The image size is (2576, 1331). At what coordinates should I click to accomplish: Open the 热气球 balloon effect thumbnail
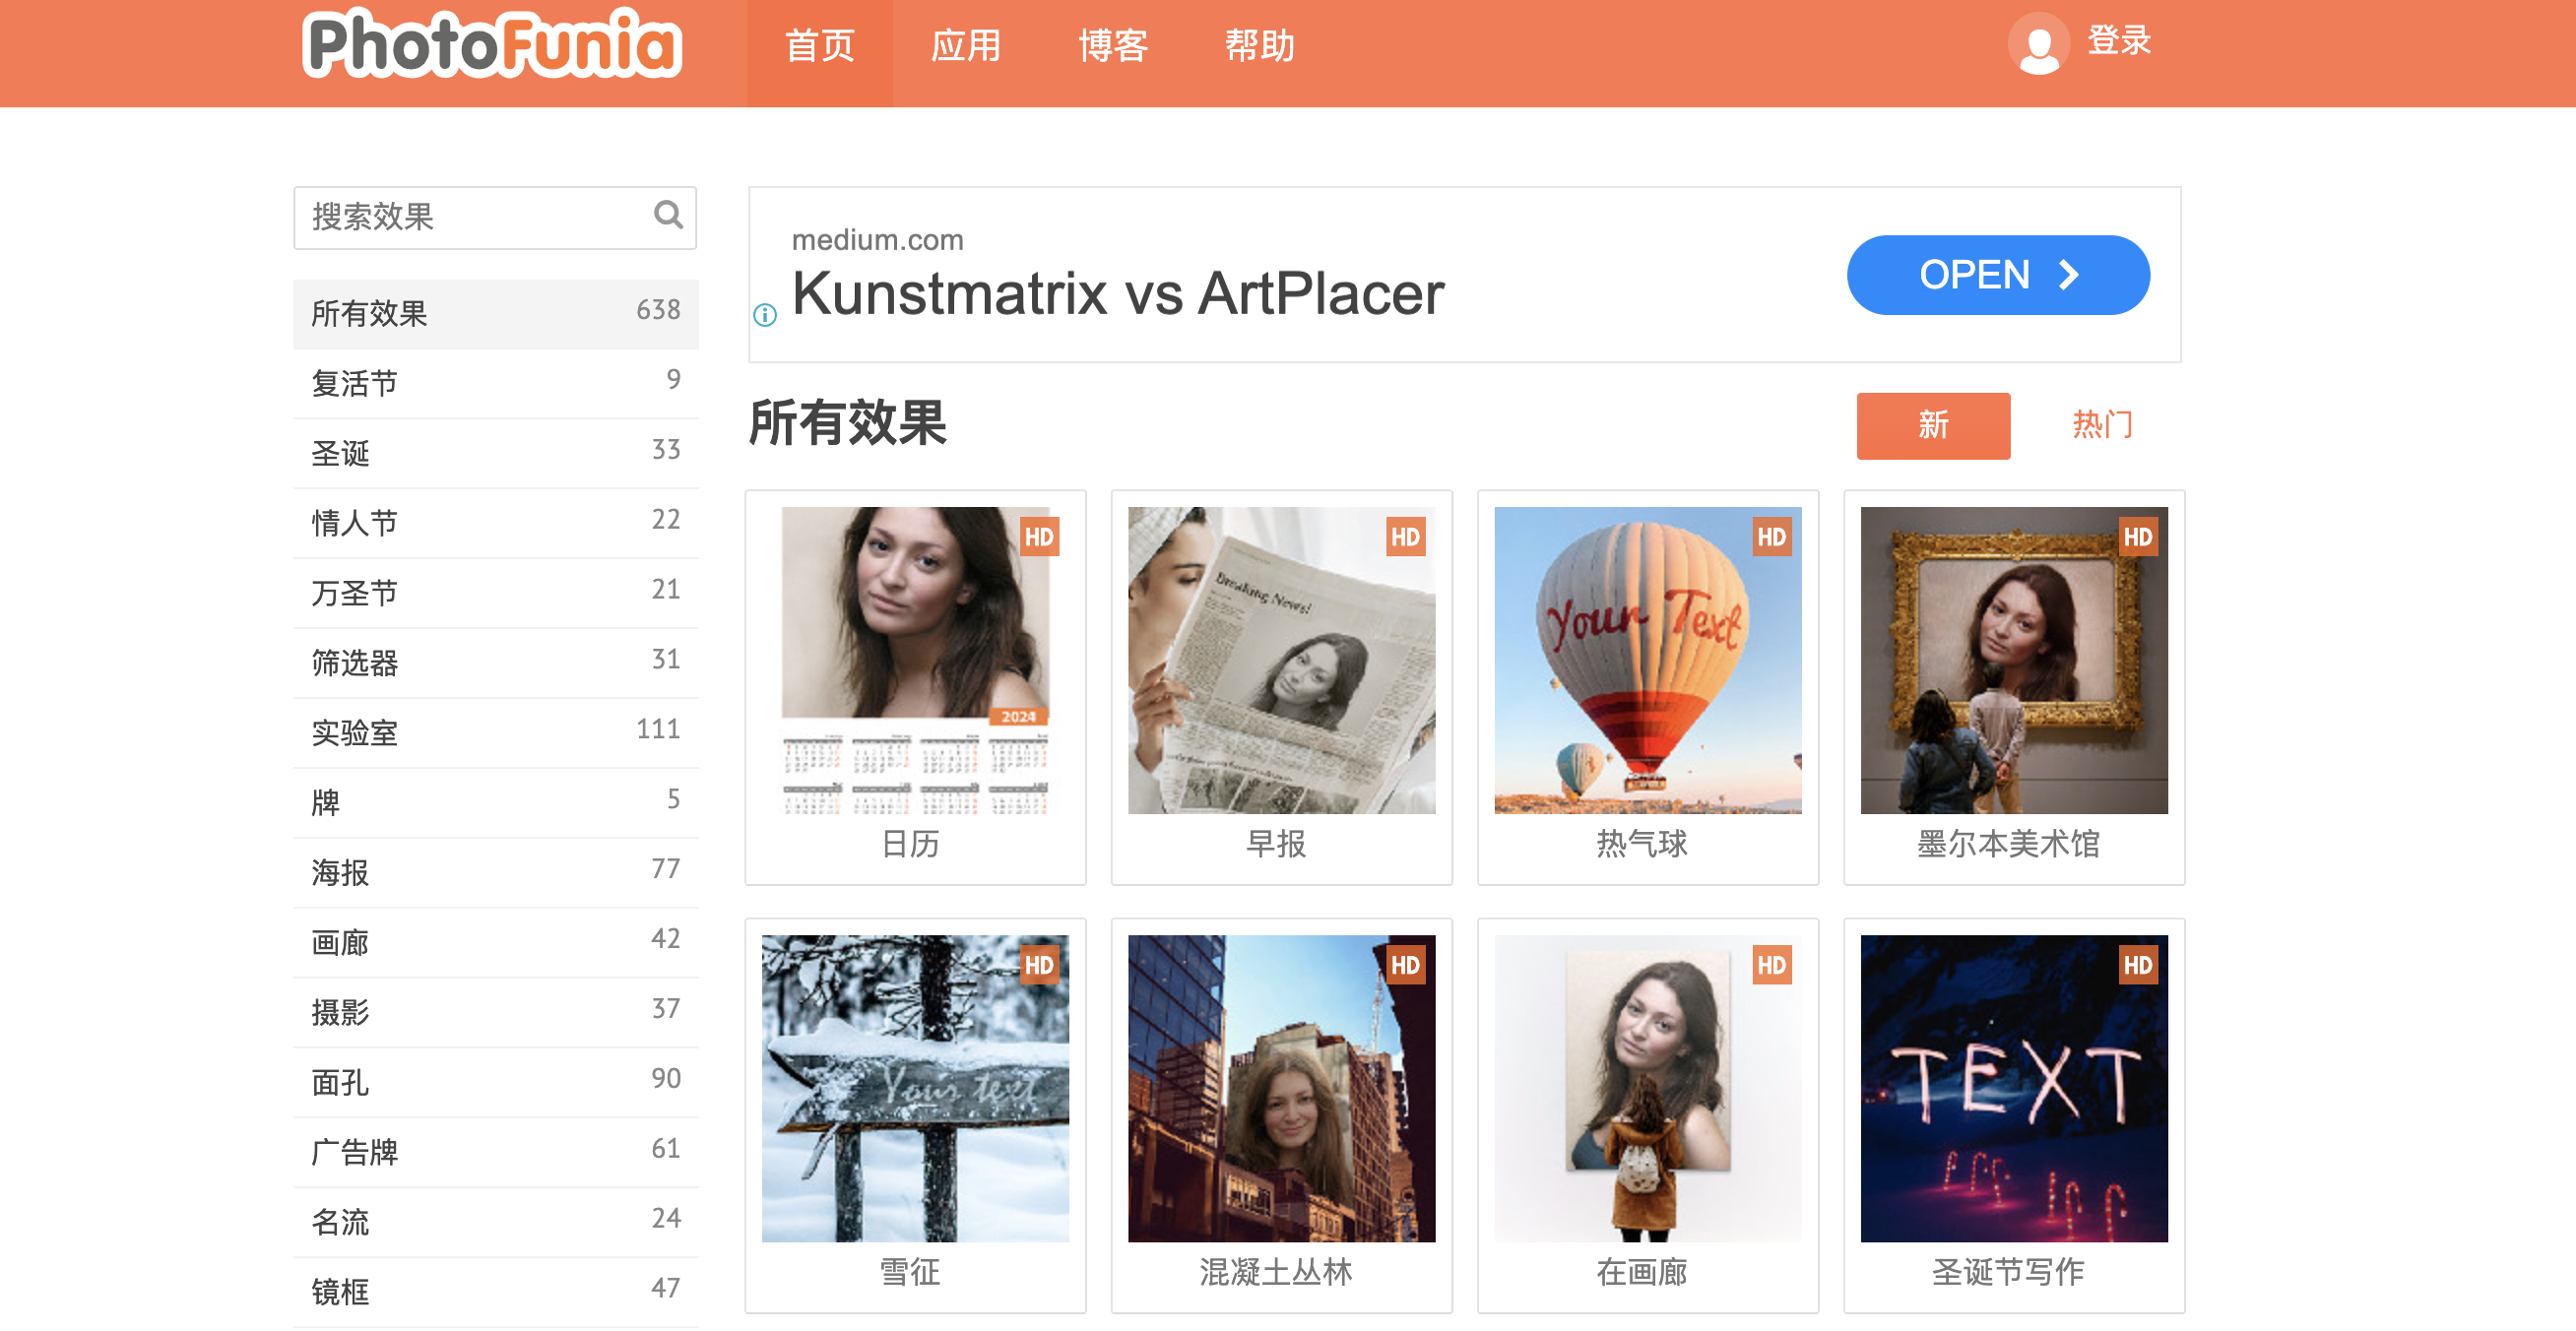[x=1647, y=661]
